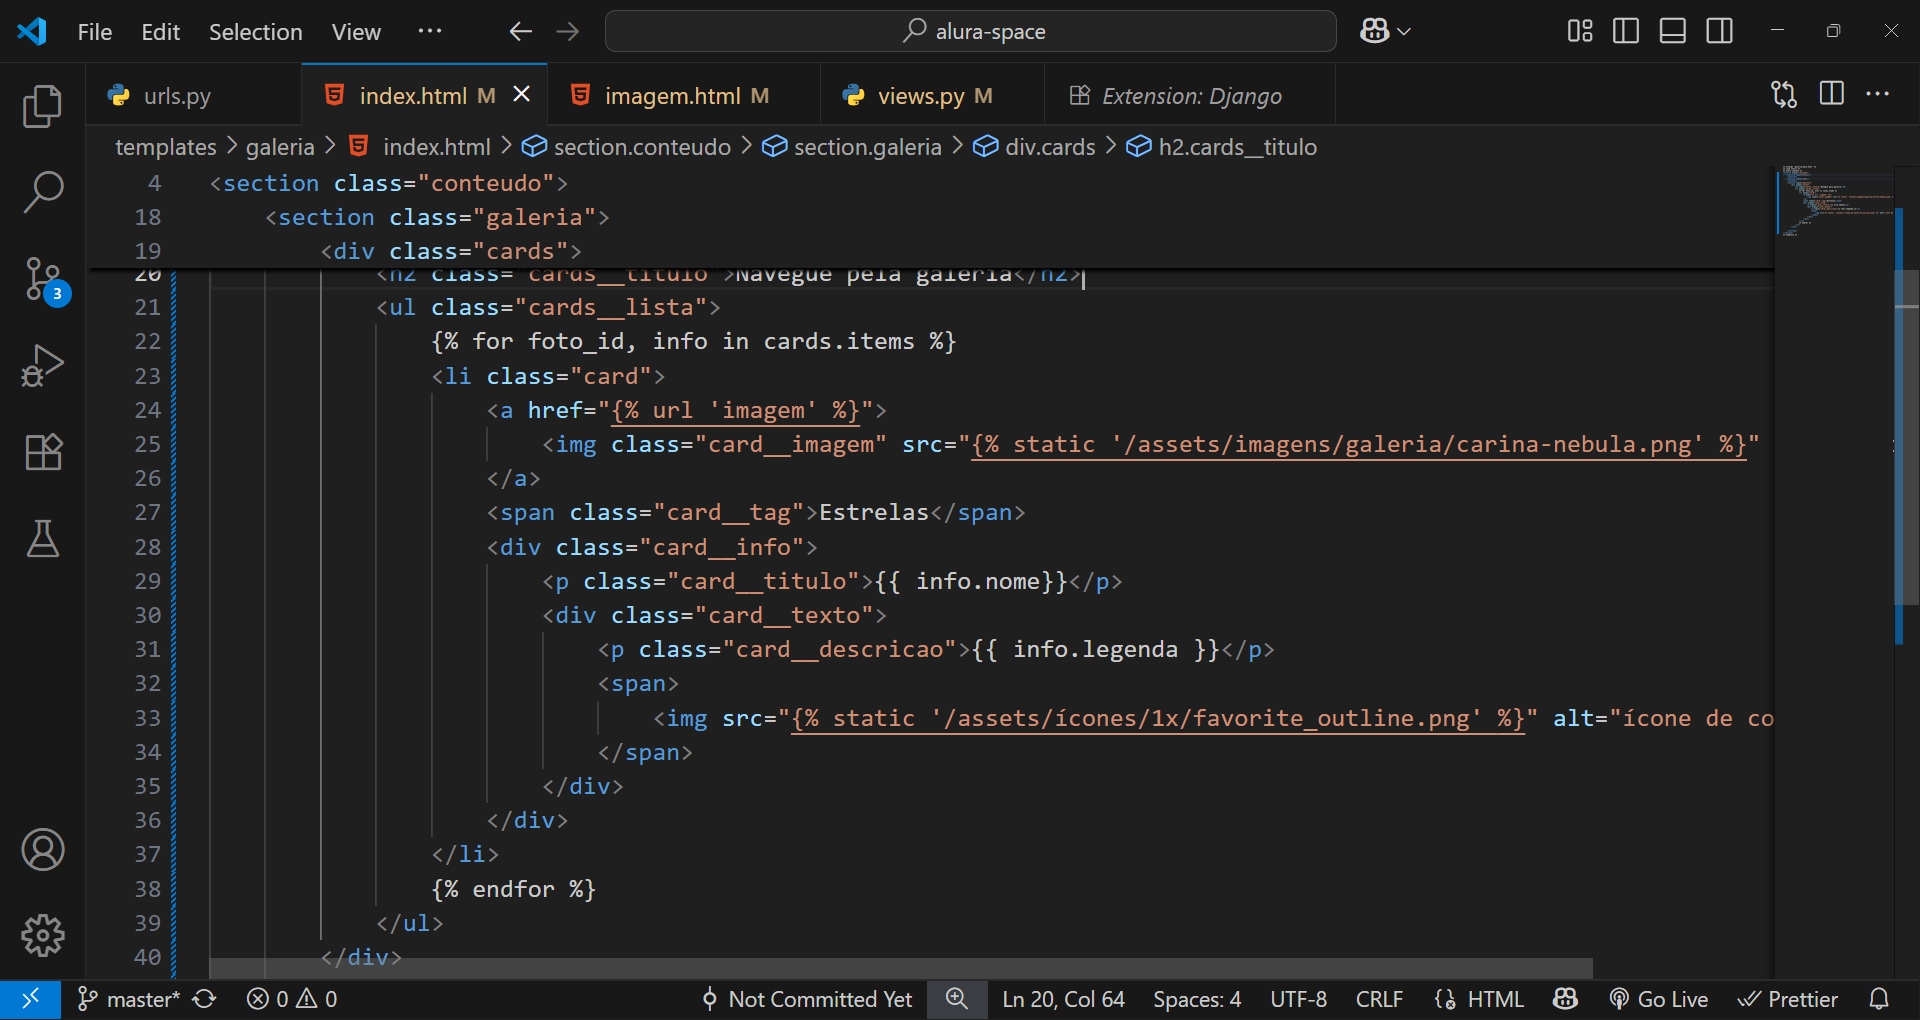Open section.conteudo breadcrumb symbol
The image size is (1920, 1020).
coord(642,147)
